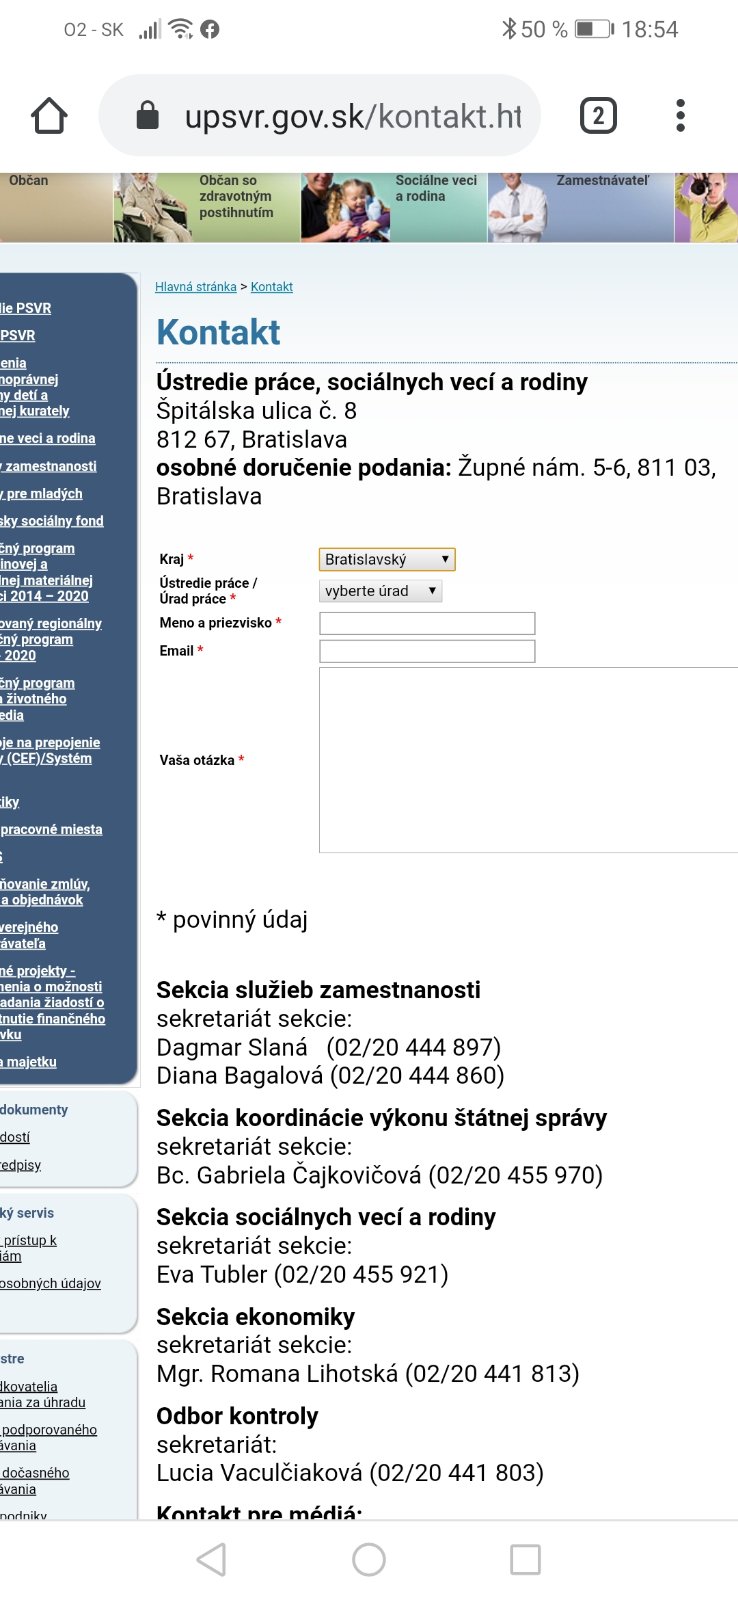Tap the padlock site security icon
The height and width of the screenshot is (1600, 738).
coord(147,116)
